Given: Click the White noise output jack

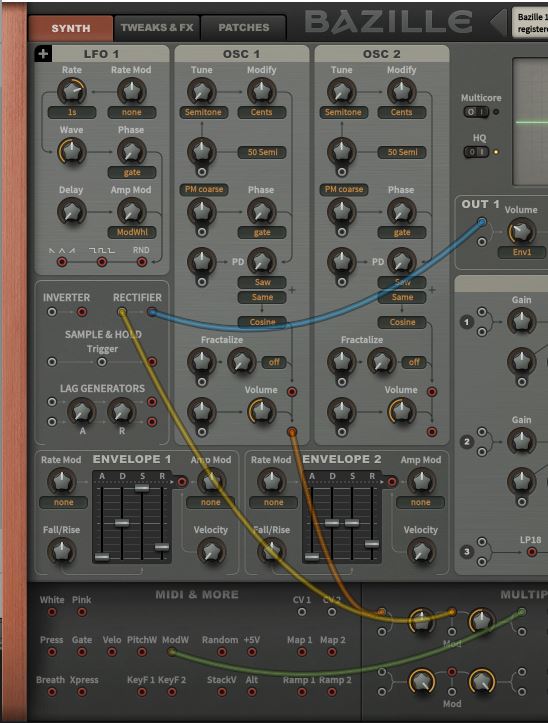Looking at the screenshot, I should coord(52,612).
